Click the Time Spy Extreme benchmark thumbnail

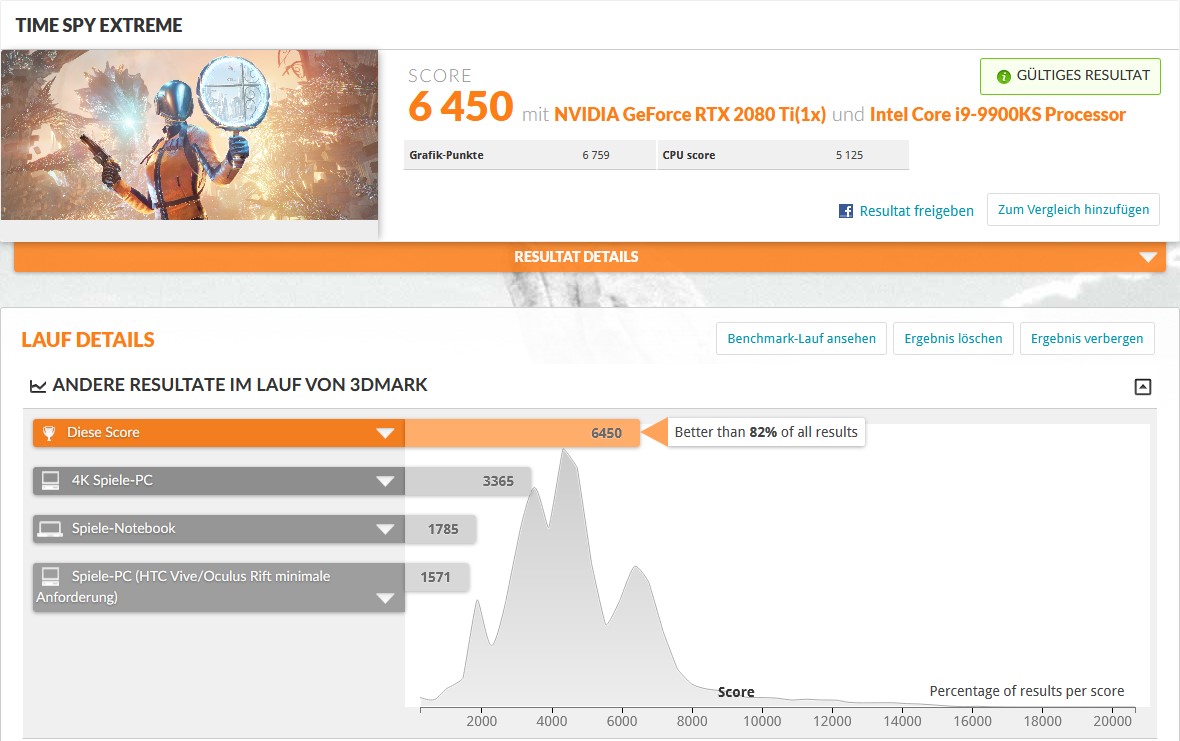189,135
